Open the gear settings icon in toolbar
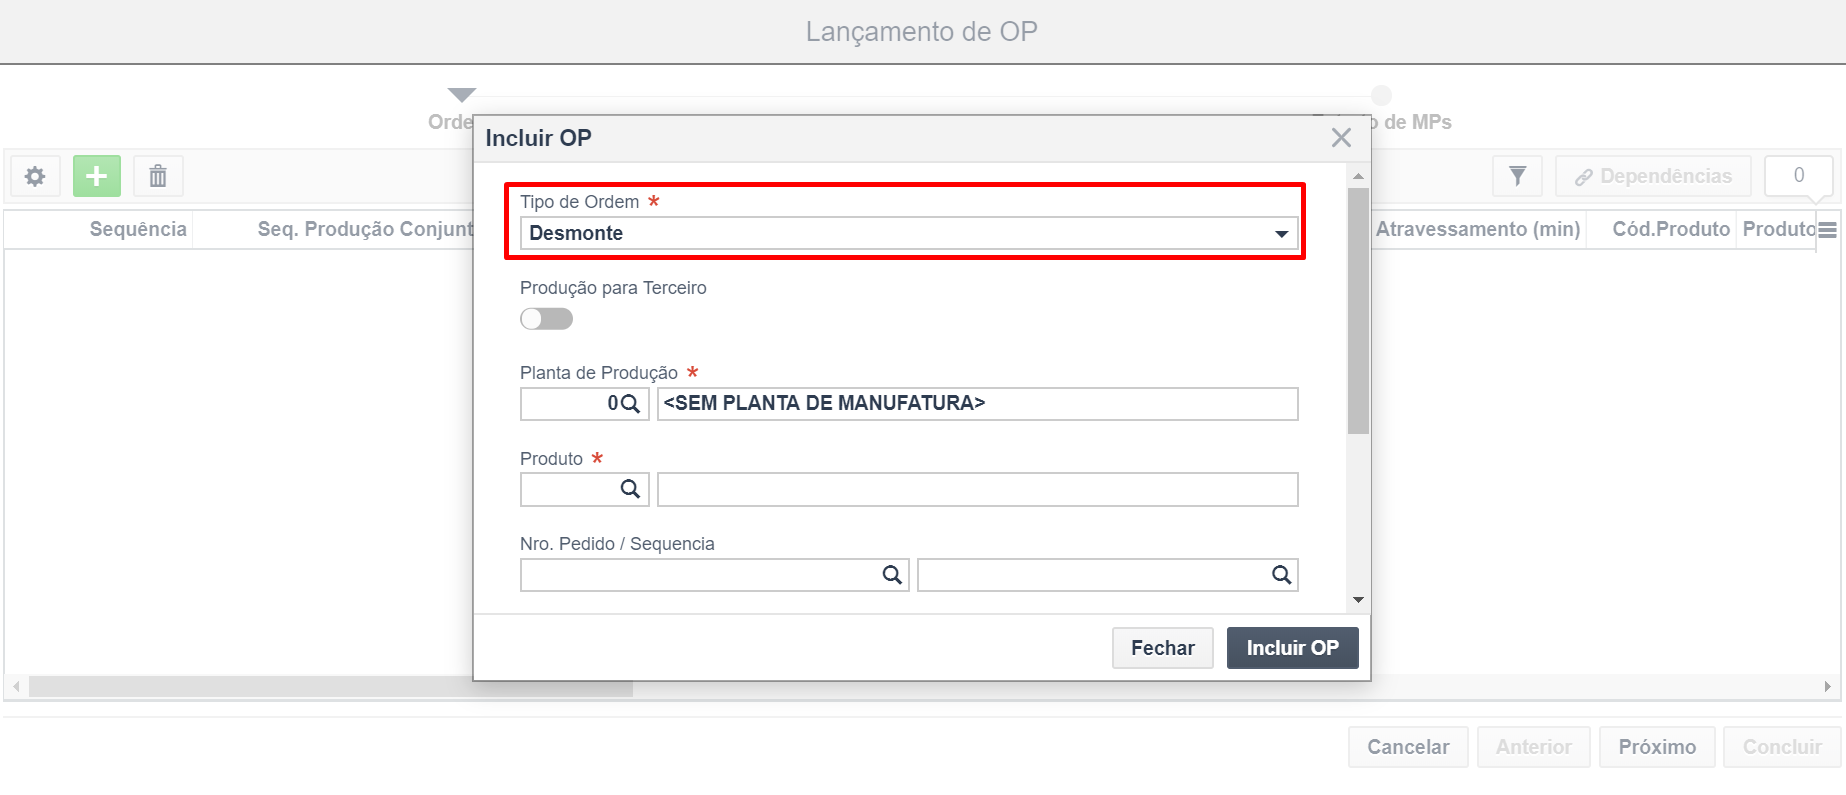 pos(35,176)
